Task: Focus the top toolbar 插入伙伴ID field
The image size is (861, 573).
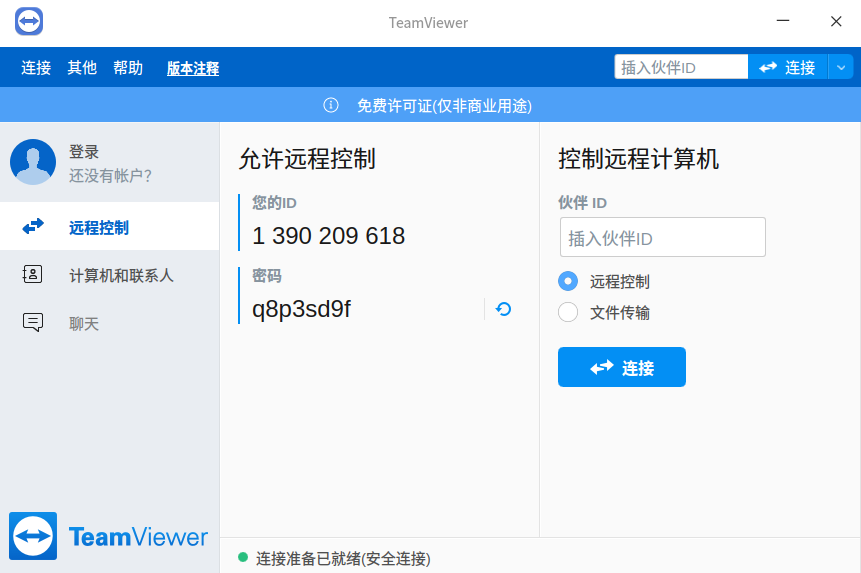Action: (x=681, y=67)
